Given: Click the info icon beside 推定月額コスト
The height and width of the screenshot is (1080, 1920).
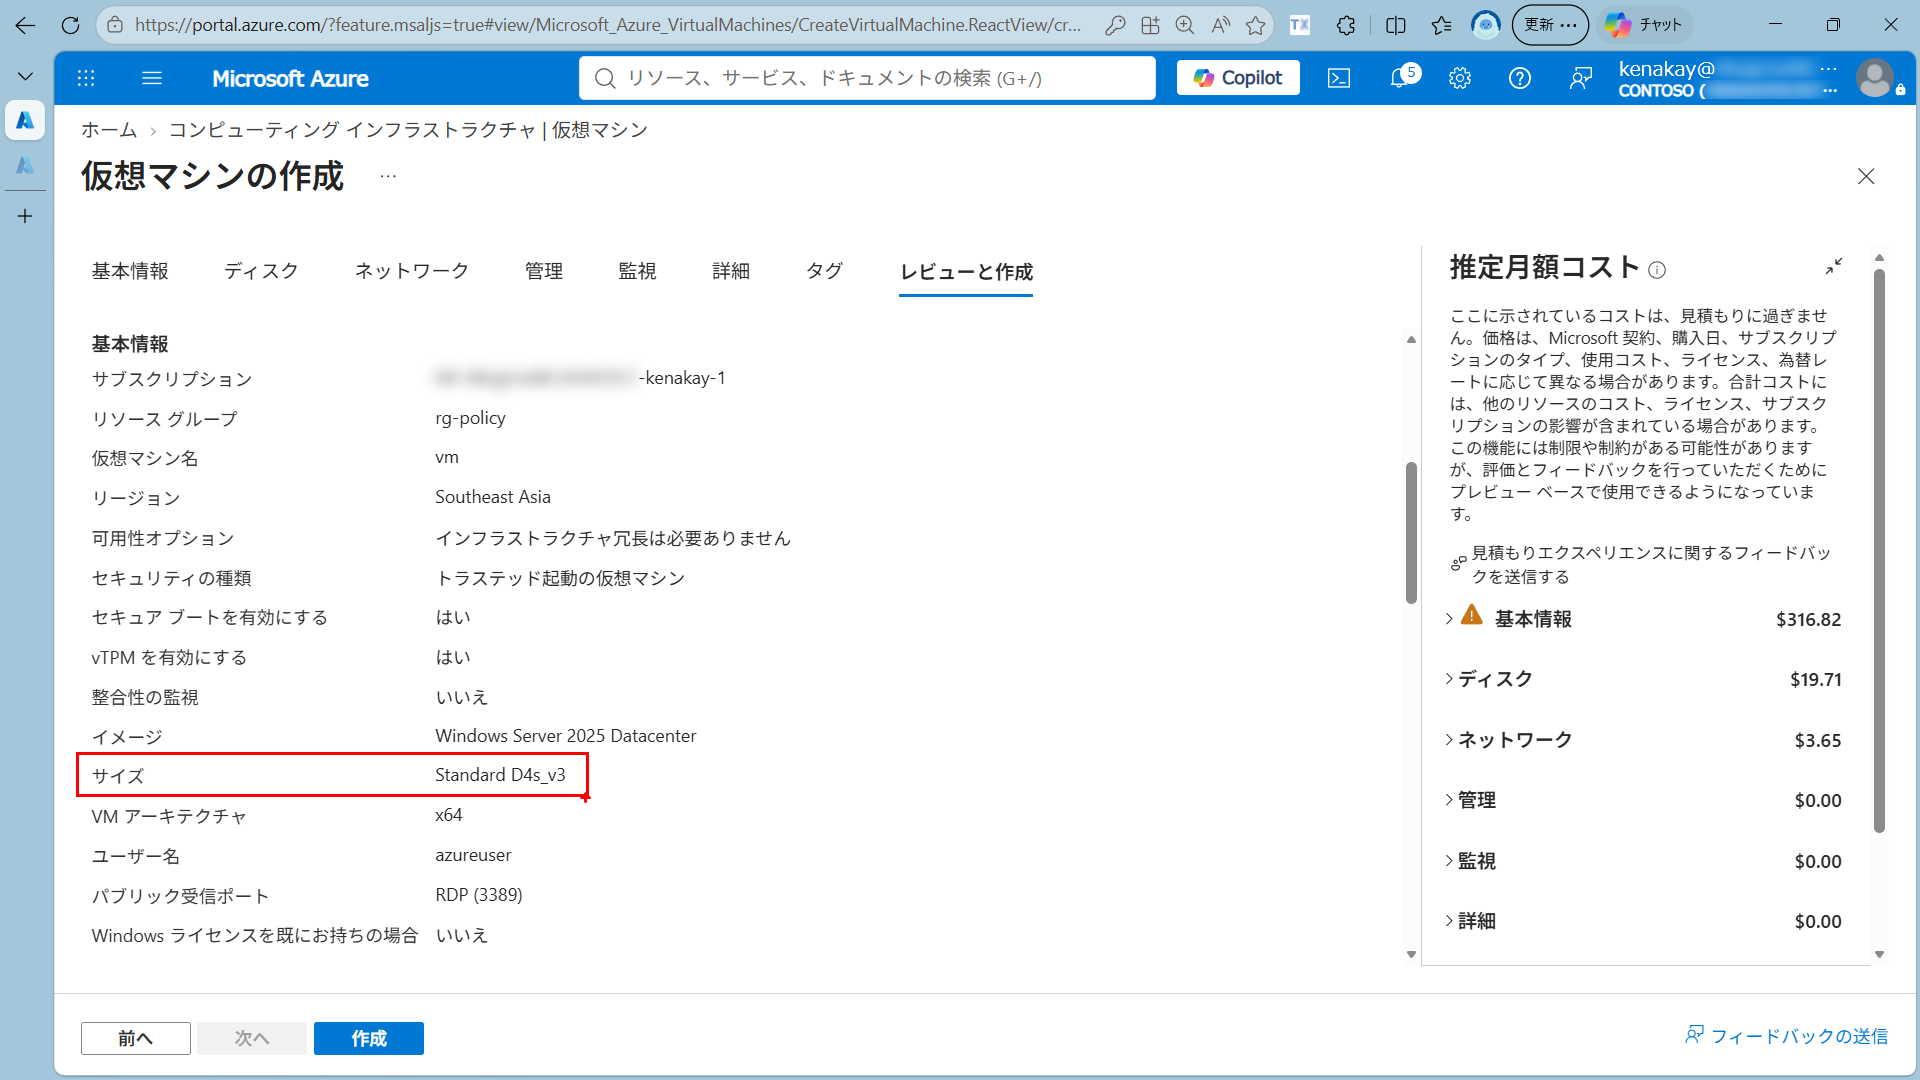Looking at the screenshot, I should [x=1657, y=270].
